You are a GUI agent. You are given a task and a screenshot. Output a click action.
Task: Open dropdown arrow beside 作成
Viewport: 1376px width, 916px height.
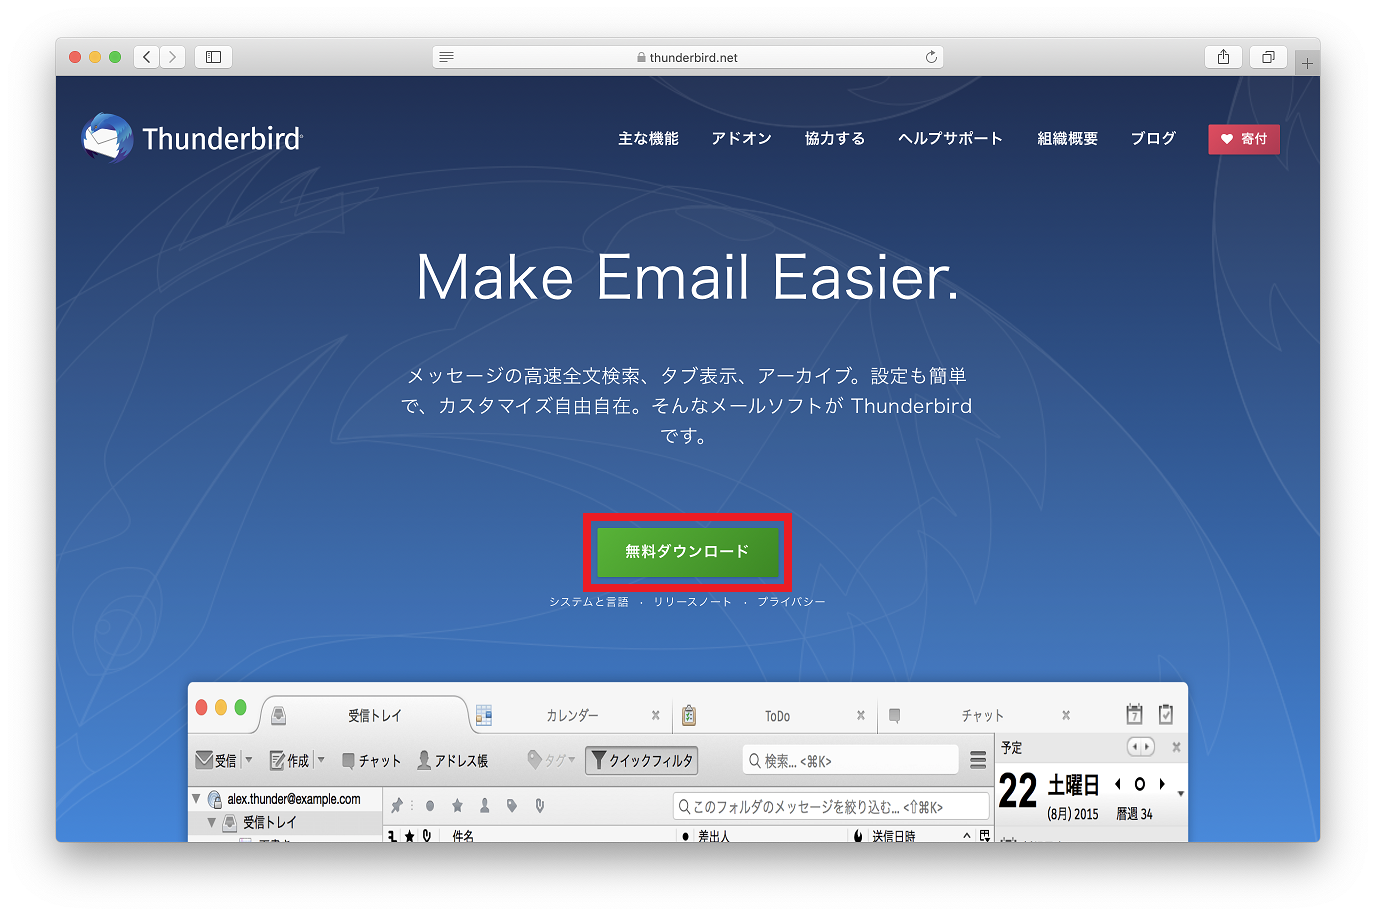pyautogui.click(x=321, y=760)
